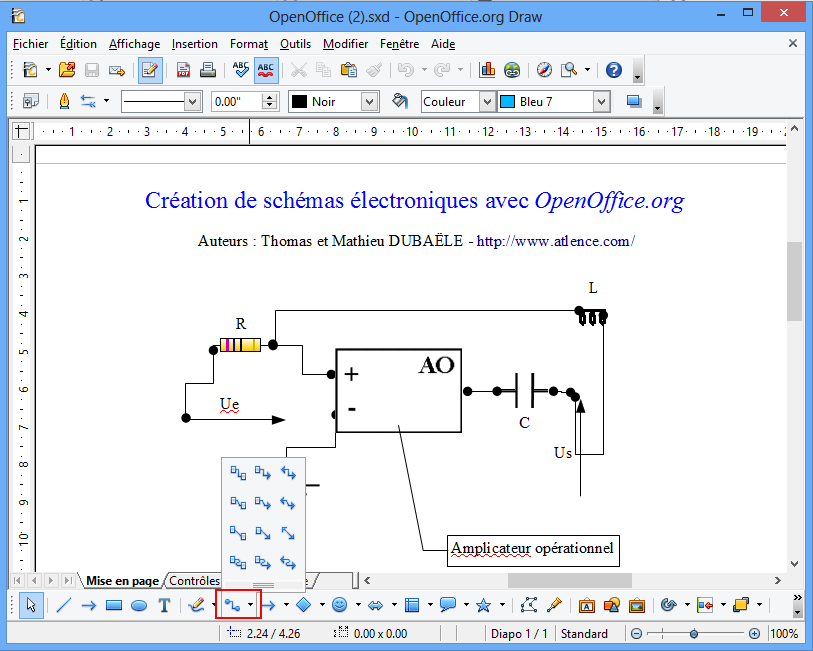
Task: Open the Affichage menu
Action: [134, 44]
